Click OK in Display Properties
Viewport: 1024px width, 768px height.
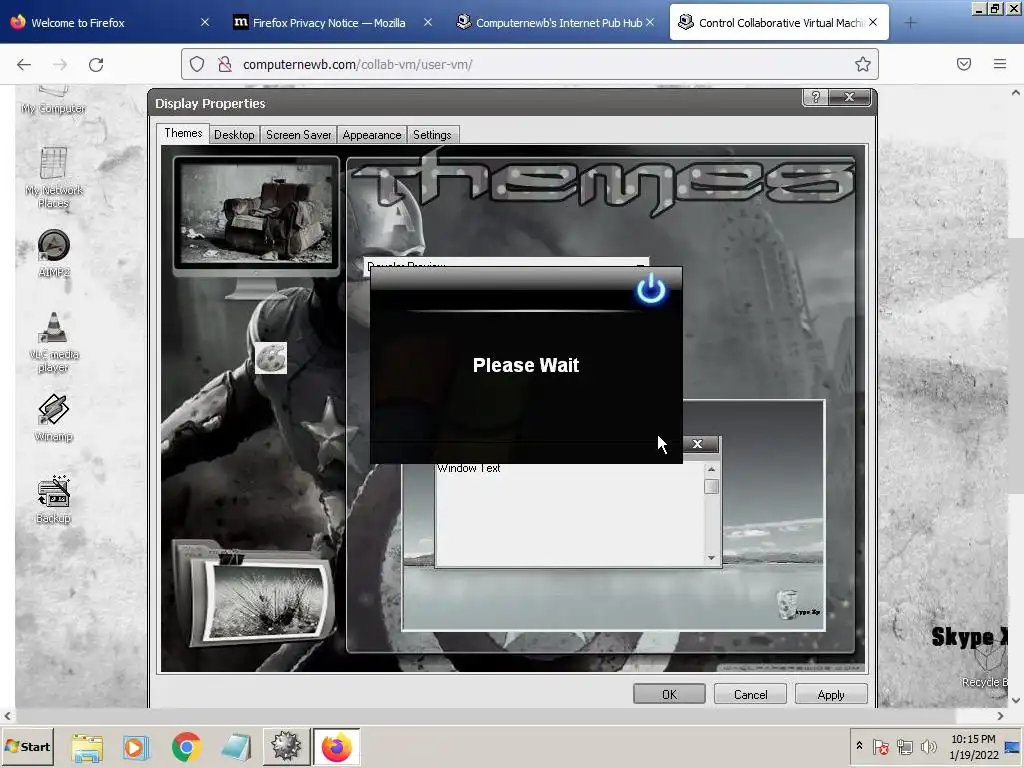[x=669, y=694]
